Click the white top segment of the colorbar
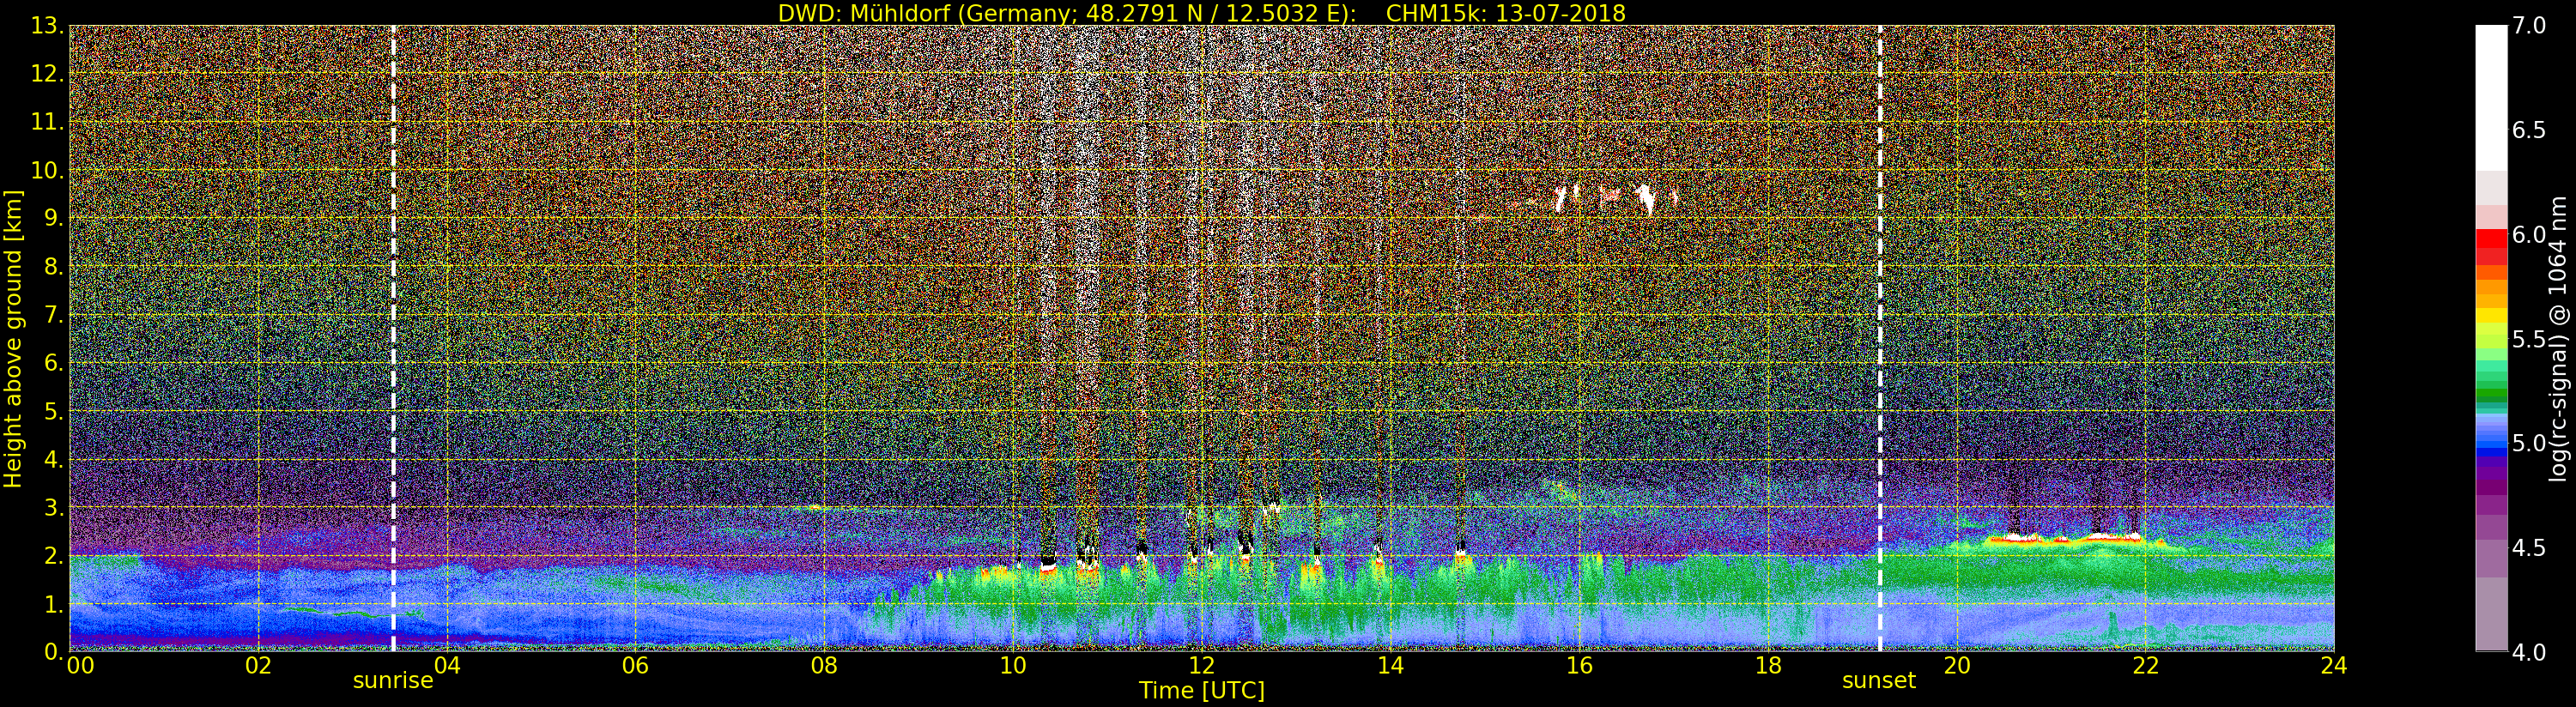Viewport: 2576px width, 707px height. point(2491,98)
